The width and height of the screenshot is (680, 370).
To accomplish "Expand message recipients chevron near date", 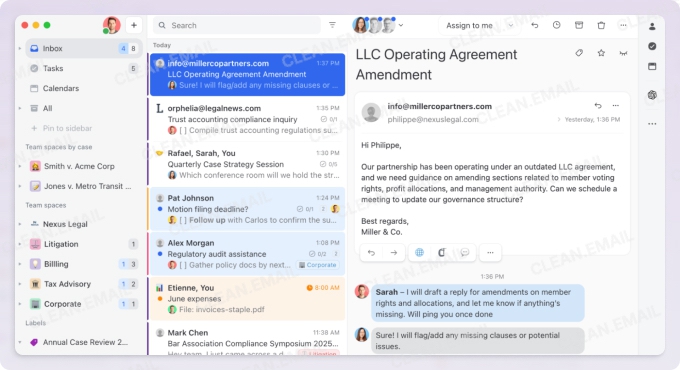I will point(559,119).
